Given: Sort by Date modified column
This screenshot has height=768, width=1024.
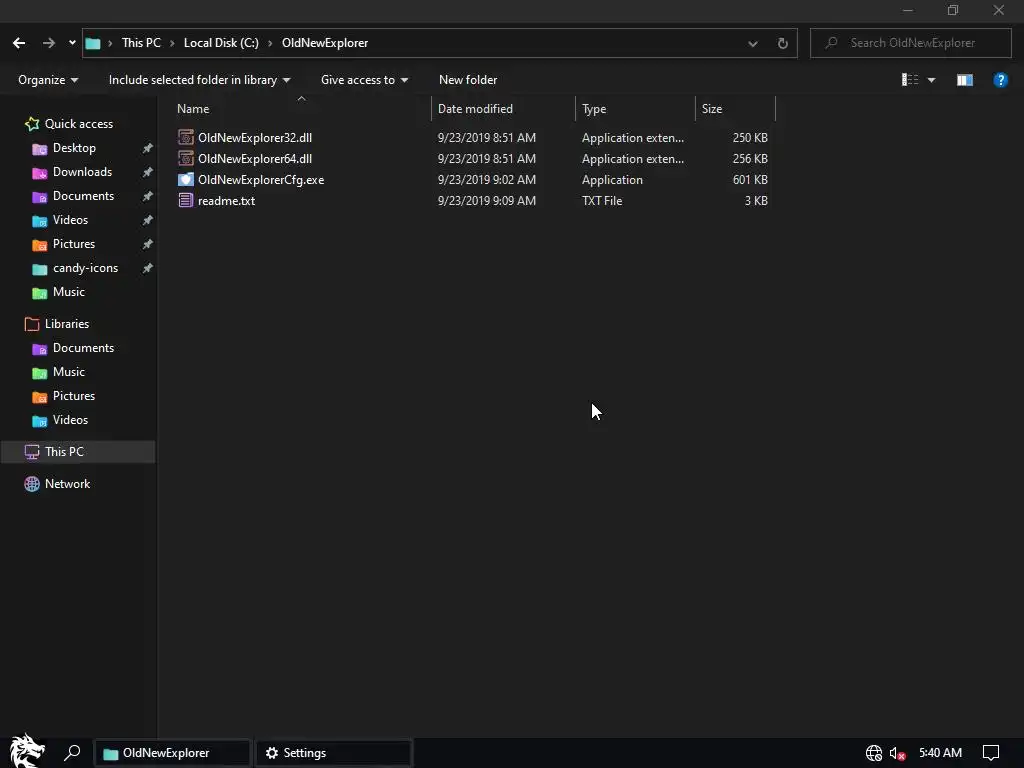Looking at the screenshot, I should pyautogui.click(x=475, y=108).
